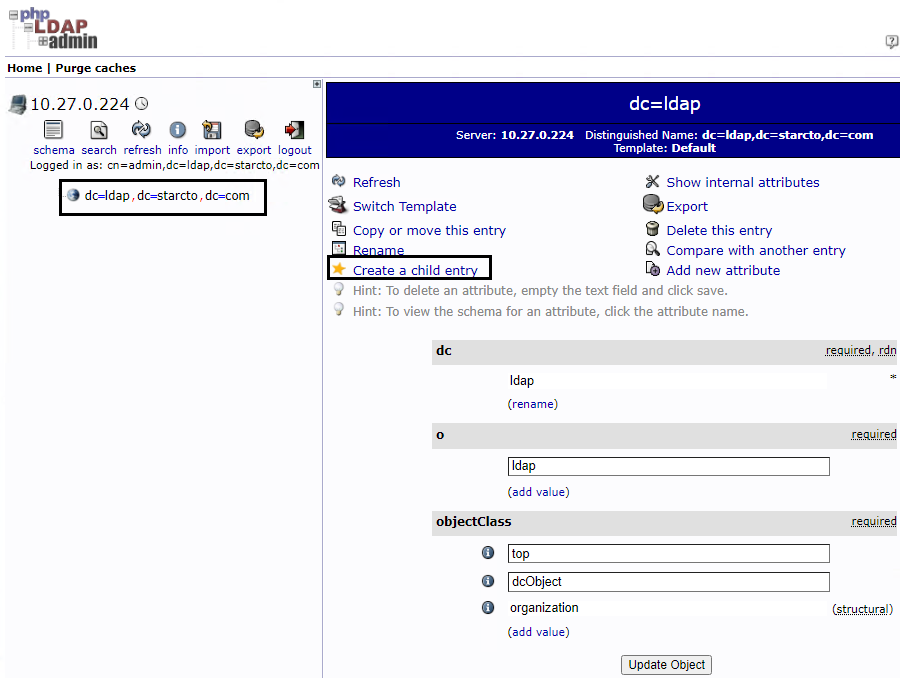Click the search magnifier icon
The width and height of the screenshot is (900, 678).
(x=99, y=130)
